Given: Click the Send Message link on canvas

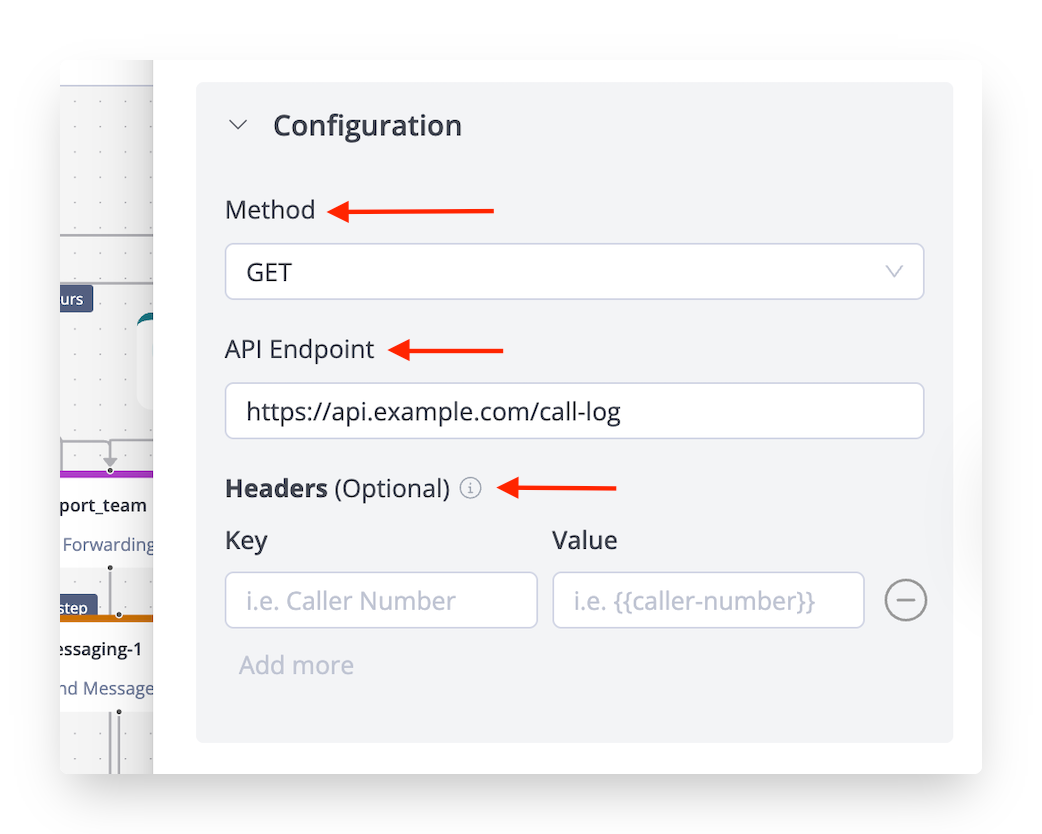Looking at the screenshot, I should 105,689.
